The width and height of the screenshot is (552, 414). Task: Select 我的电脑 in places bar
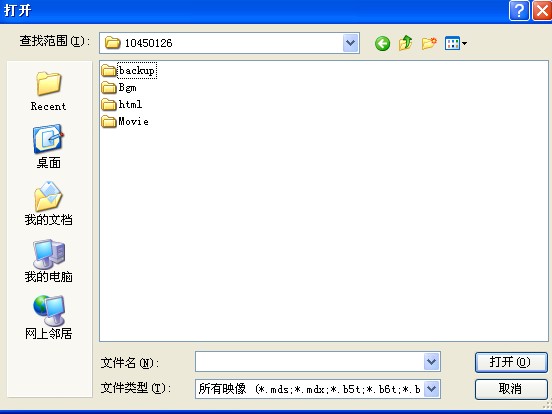49,261
